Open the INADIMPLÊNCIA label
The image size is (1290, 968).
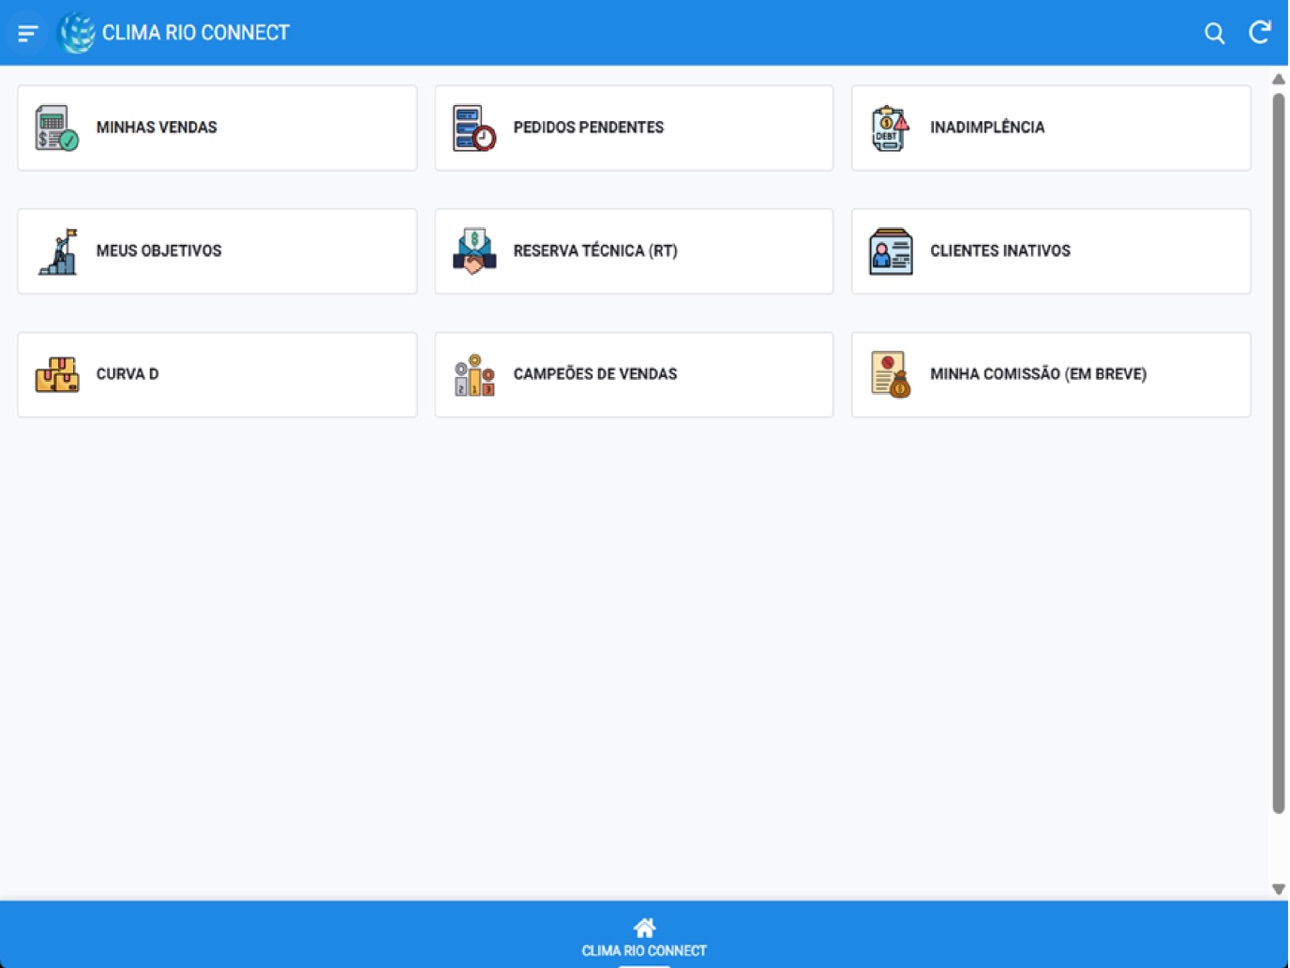pos(987,128)
